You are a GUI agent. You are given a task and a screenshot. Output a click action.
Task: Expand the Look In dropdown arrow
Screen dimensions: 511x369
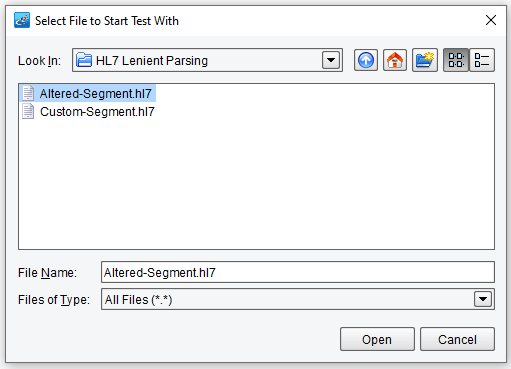pyautogui.click(x=331, y=60)
